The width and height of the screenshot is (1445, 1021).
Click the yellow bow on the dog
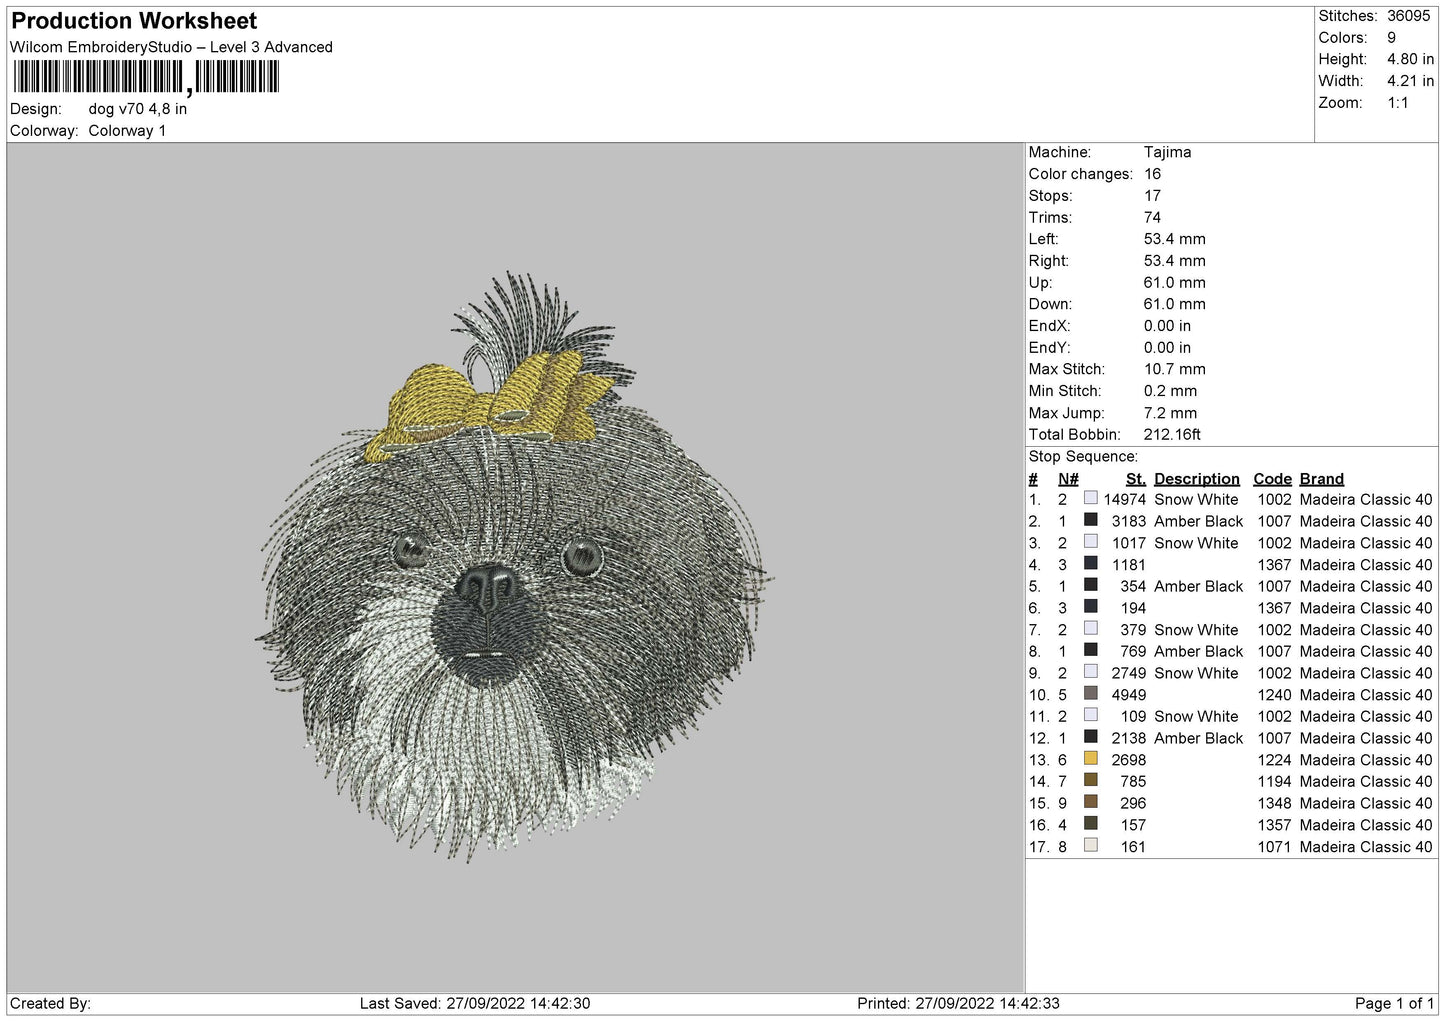coord(490,405)
